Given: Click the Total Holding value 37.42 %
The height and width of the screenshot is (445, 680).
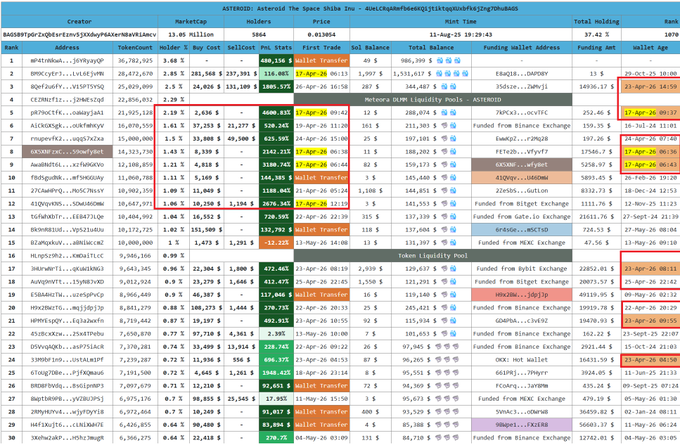Looking at the screenshot, I should pos(596,35).
